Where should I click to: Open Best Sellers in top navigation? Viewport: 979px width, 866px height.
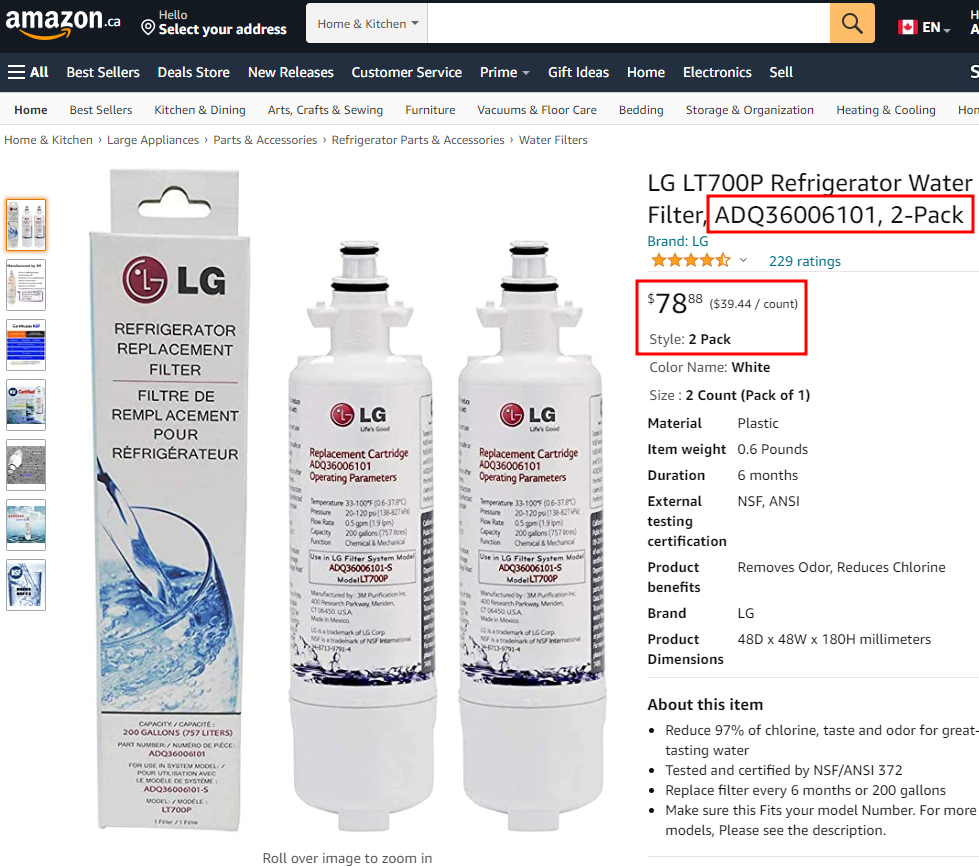pos(103,72)
